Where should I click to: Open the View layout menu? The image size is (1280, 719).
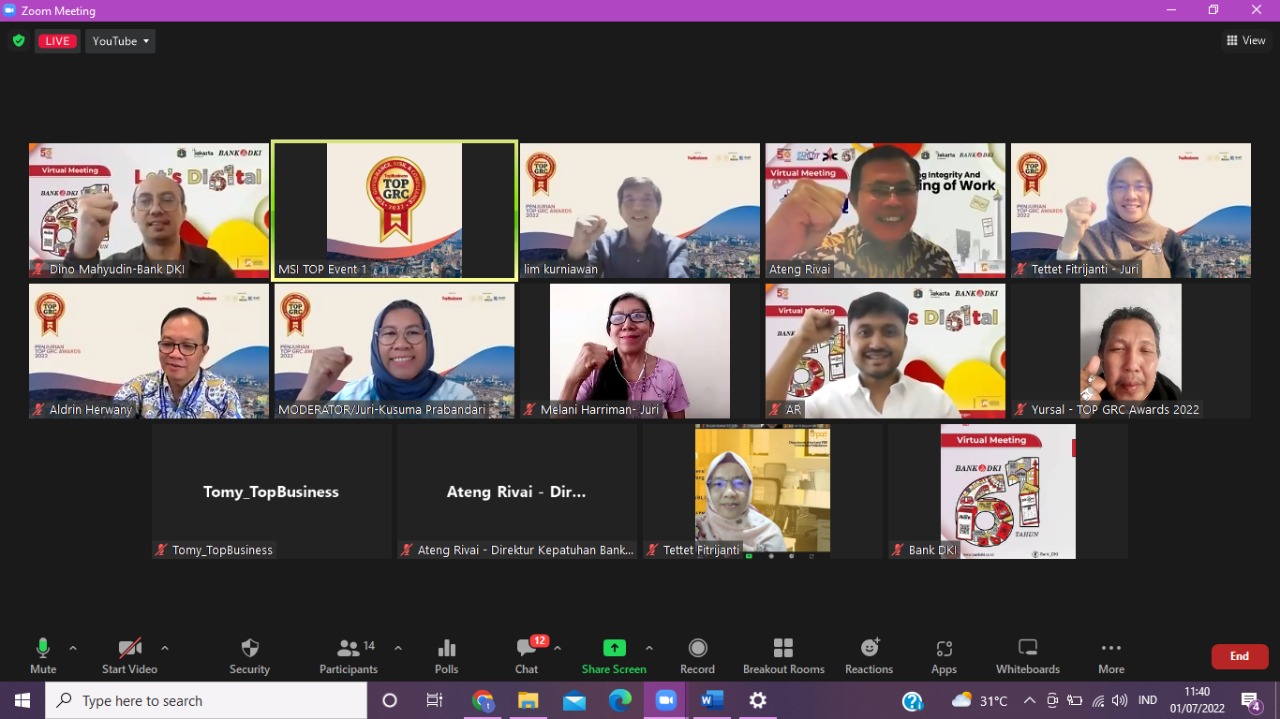coord(1246,41)
